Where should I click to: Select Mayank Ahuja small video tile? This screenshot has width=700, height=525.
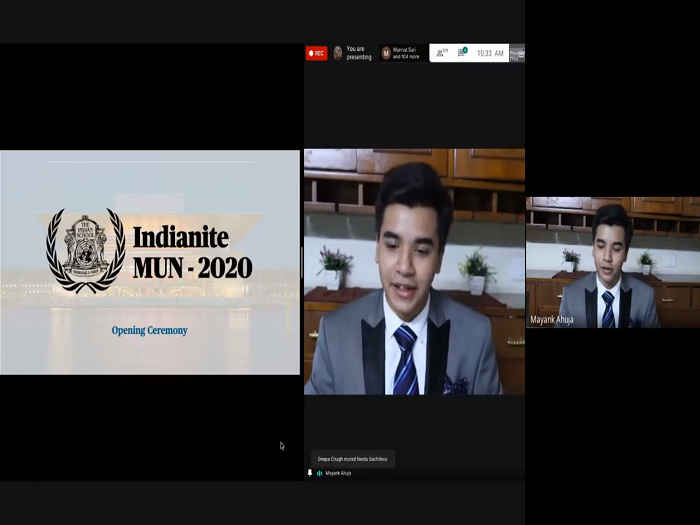point(613,262)
